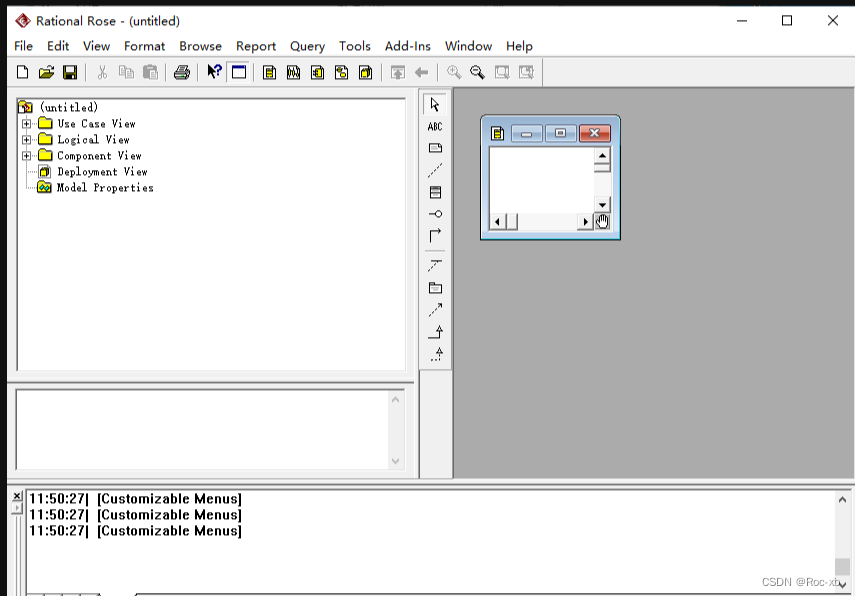Screen dimensions: 855x596
Task: Click the Zoom In magnifier icon
Action: click(454, 72)
